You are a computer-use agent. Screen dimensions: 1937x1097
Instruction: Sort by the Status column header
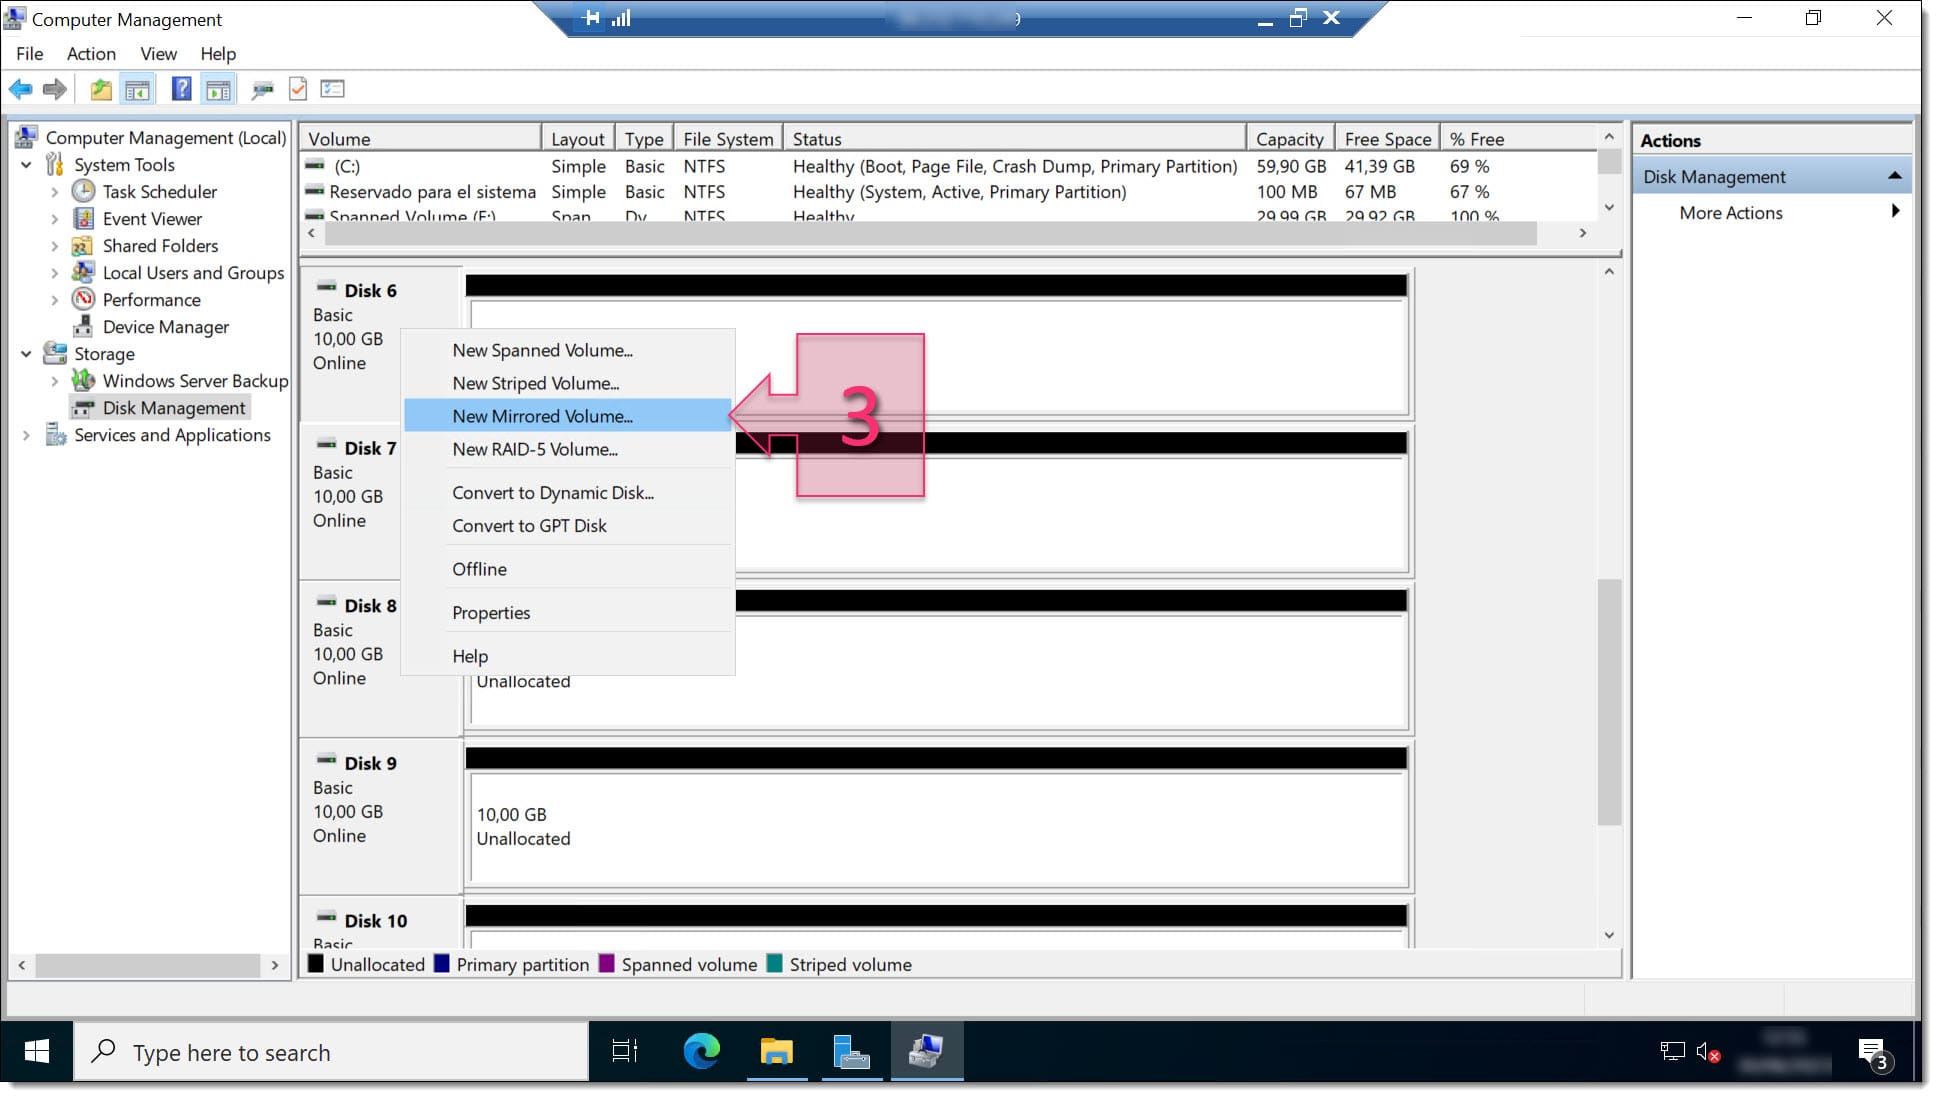click(1015, 139)
